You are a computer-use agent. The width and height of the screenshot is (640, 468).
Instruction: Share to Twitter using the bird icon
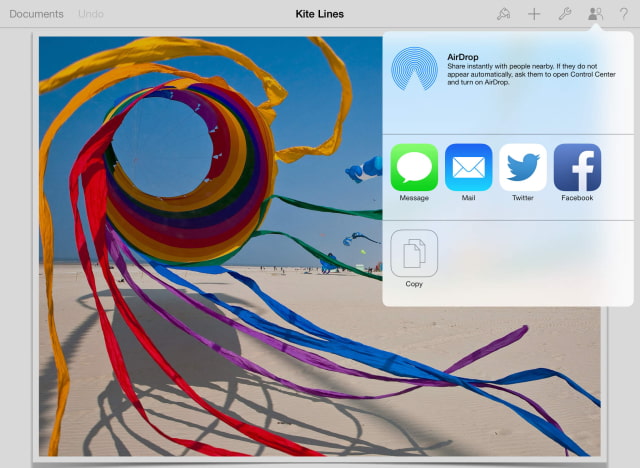[x=523, y=167]
